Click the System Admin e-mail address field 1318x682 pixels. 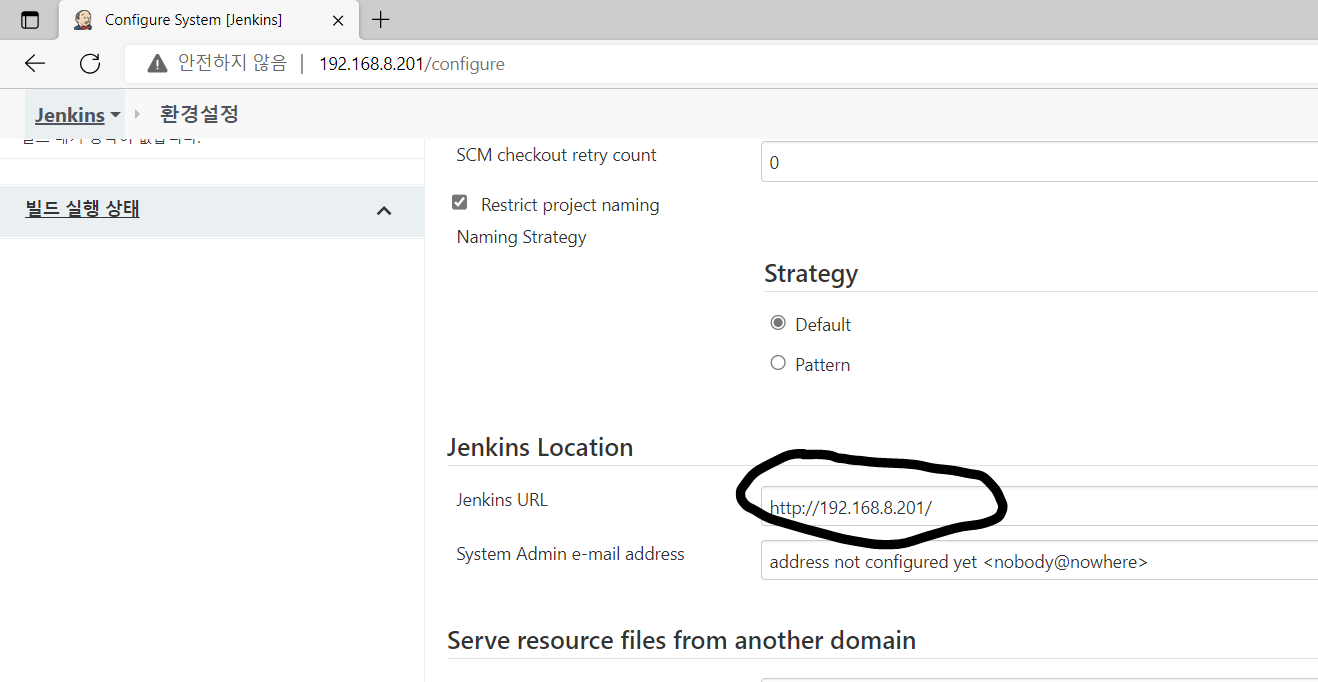[1039, 560]
